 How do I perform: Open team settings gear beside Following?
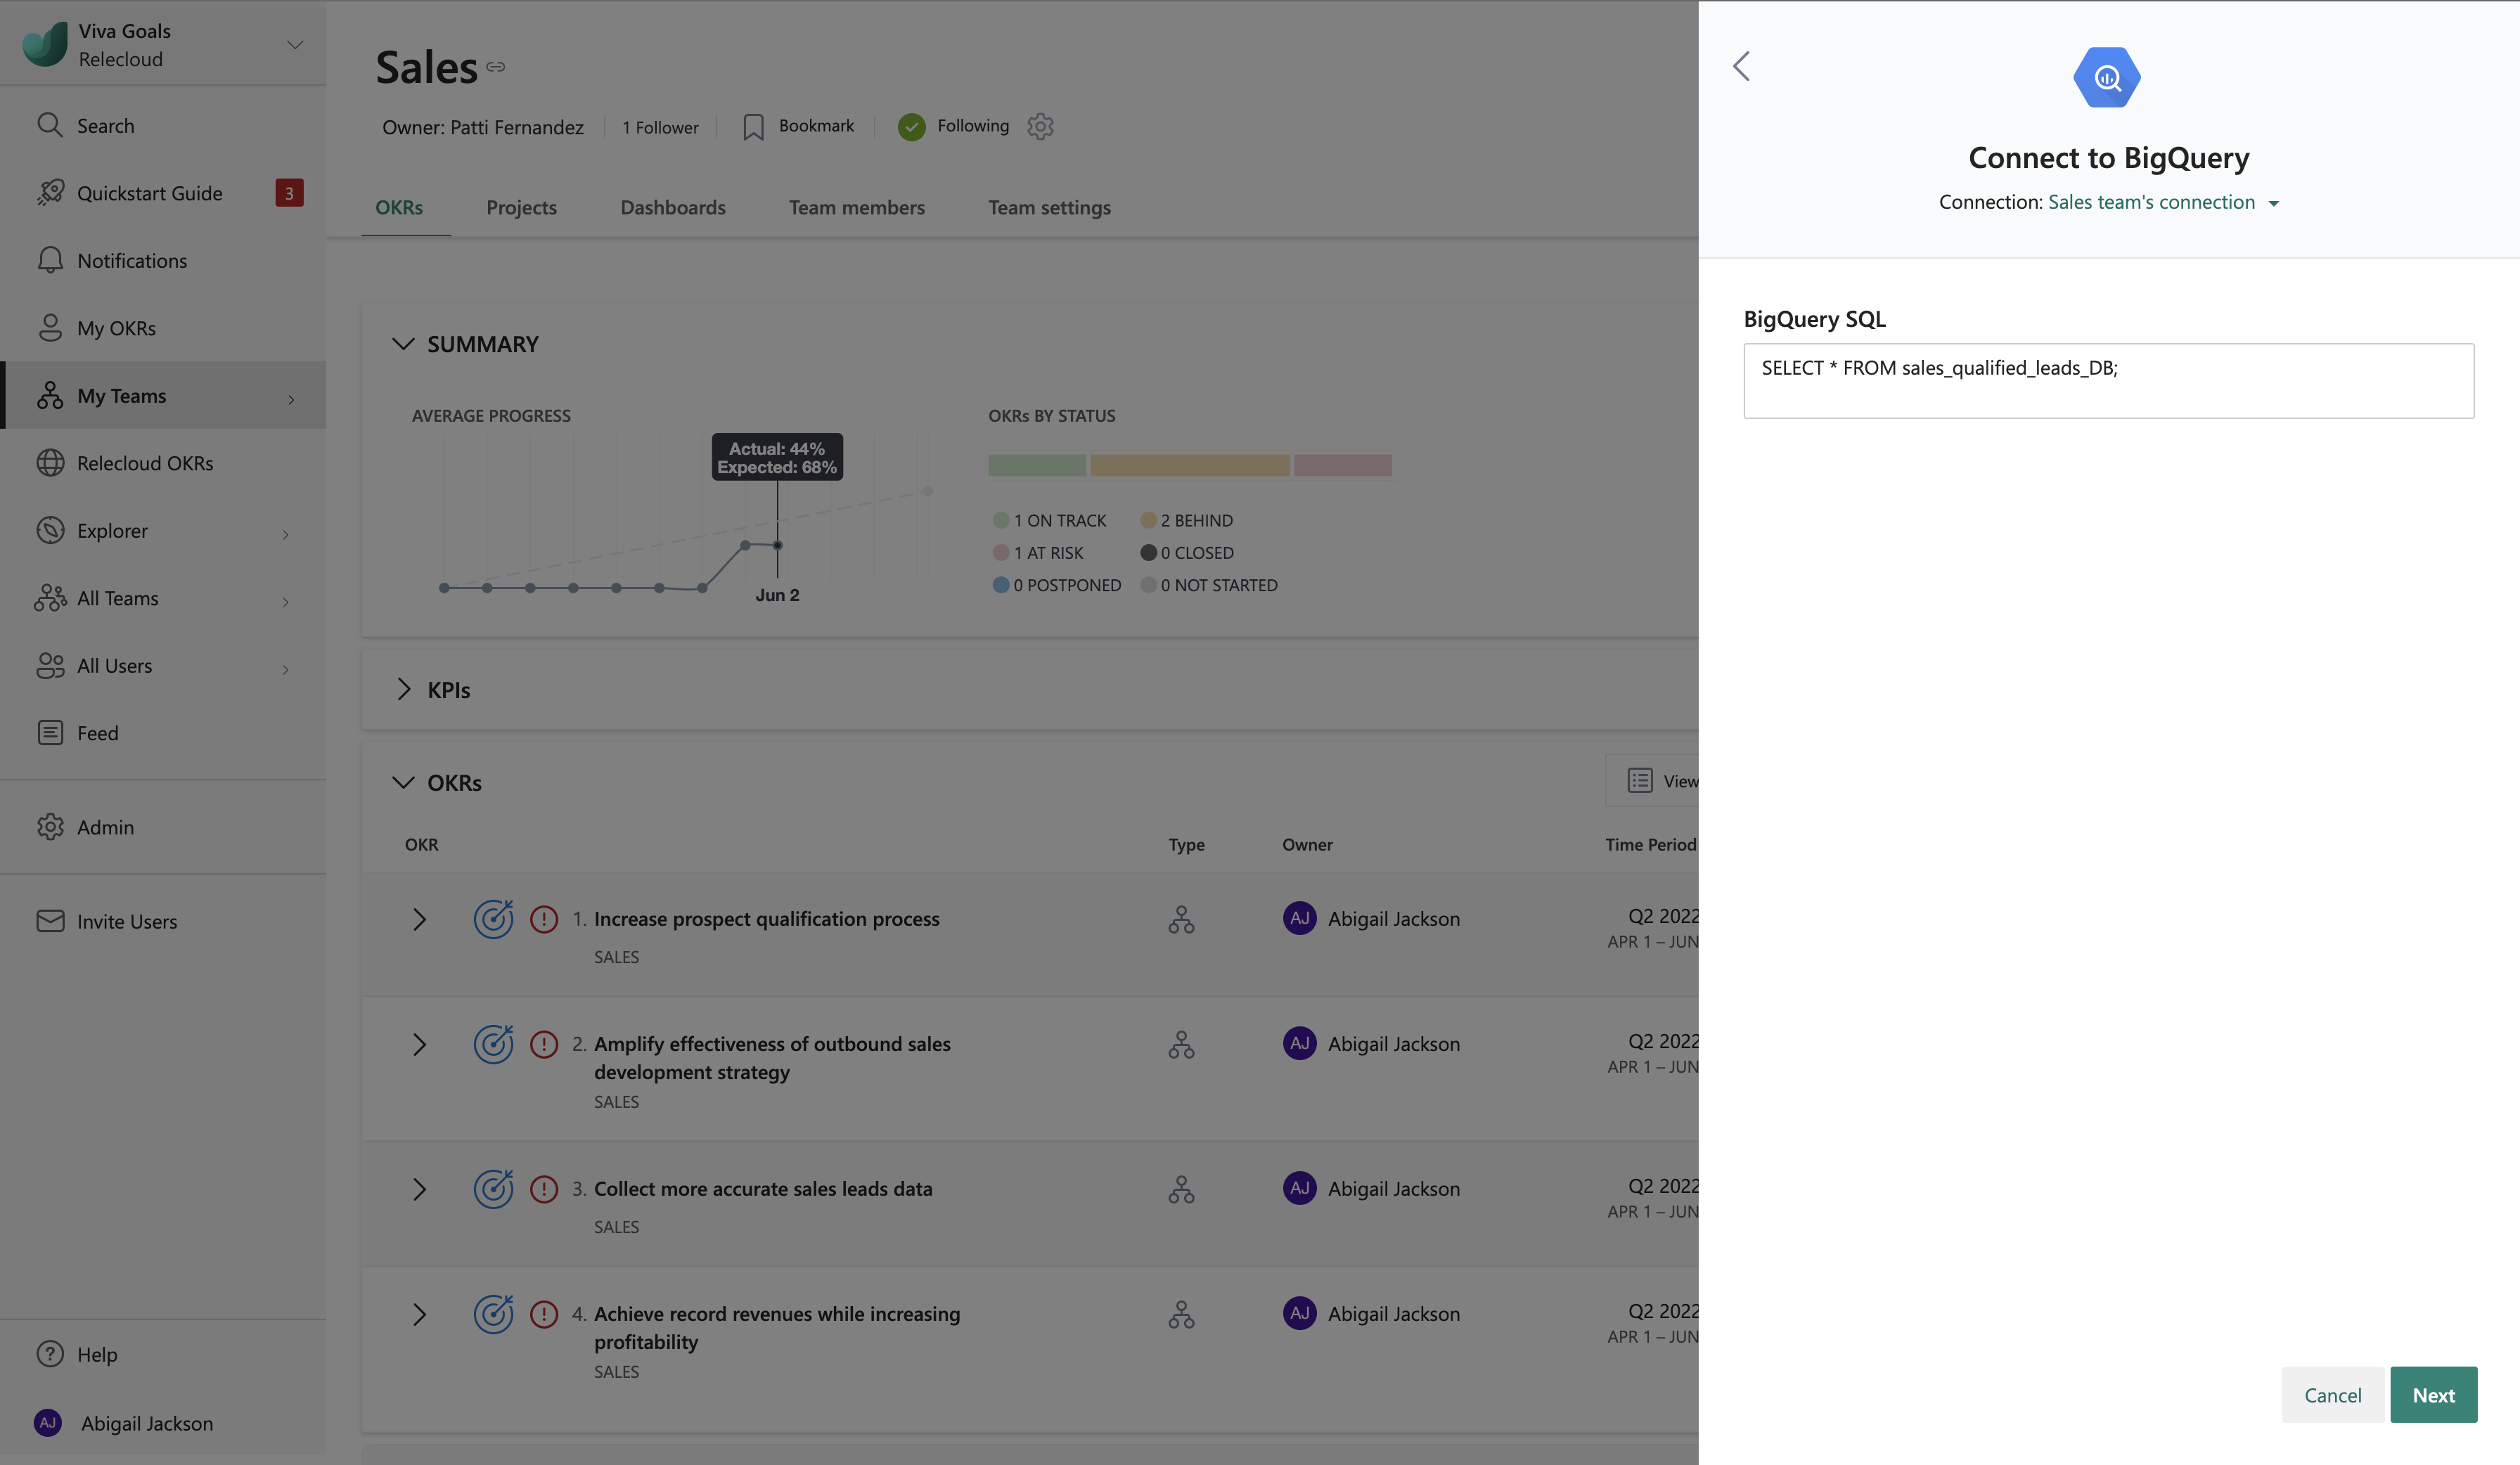pos(1040,126)
